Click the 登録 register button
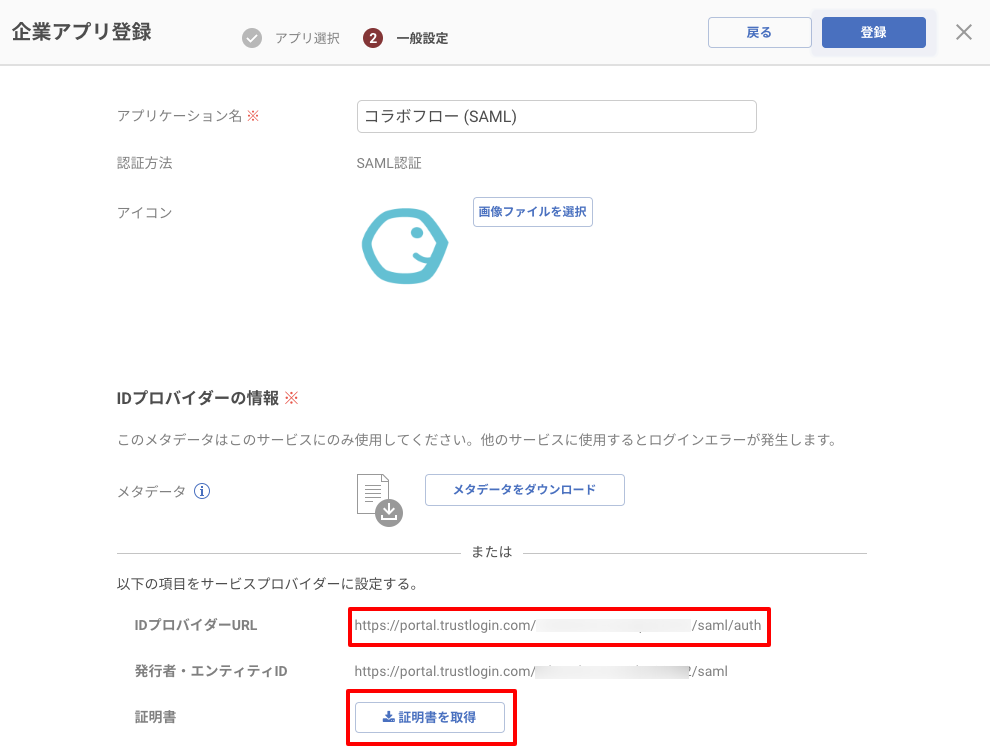990x756 pixels. [874, 32]
